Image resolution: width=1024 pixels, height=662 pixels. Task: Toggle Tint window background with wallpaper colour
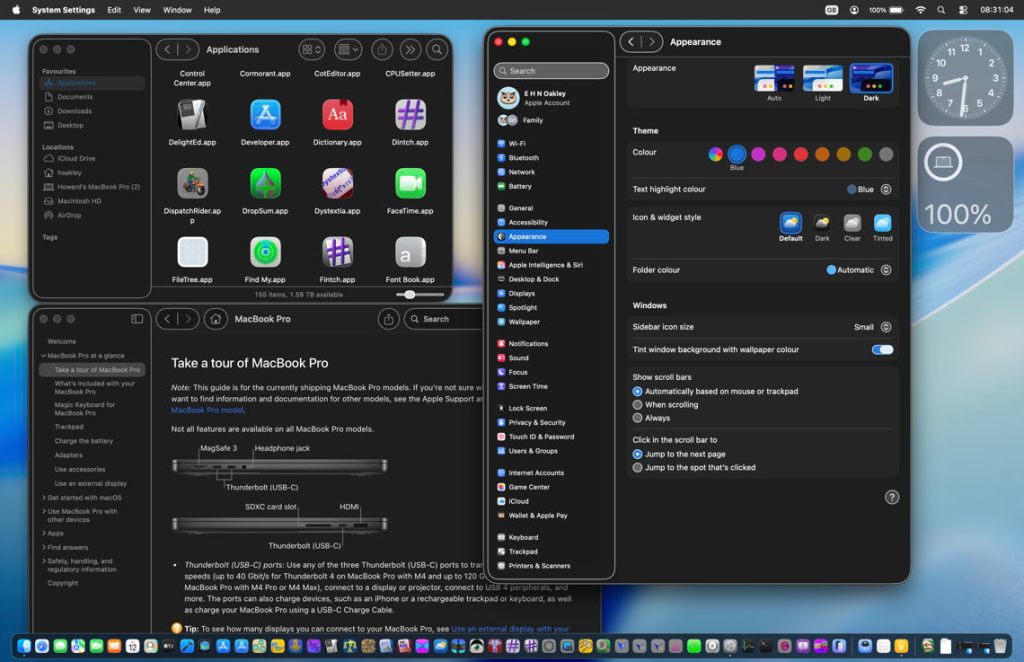(882, 350)
